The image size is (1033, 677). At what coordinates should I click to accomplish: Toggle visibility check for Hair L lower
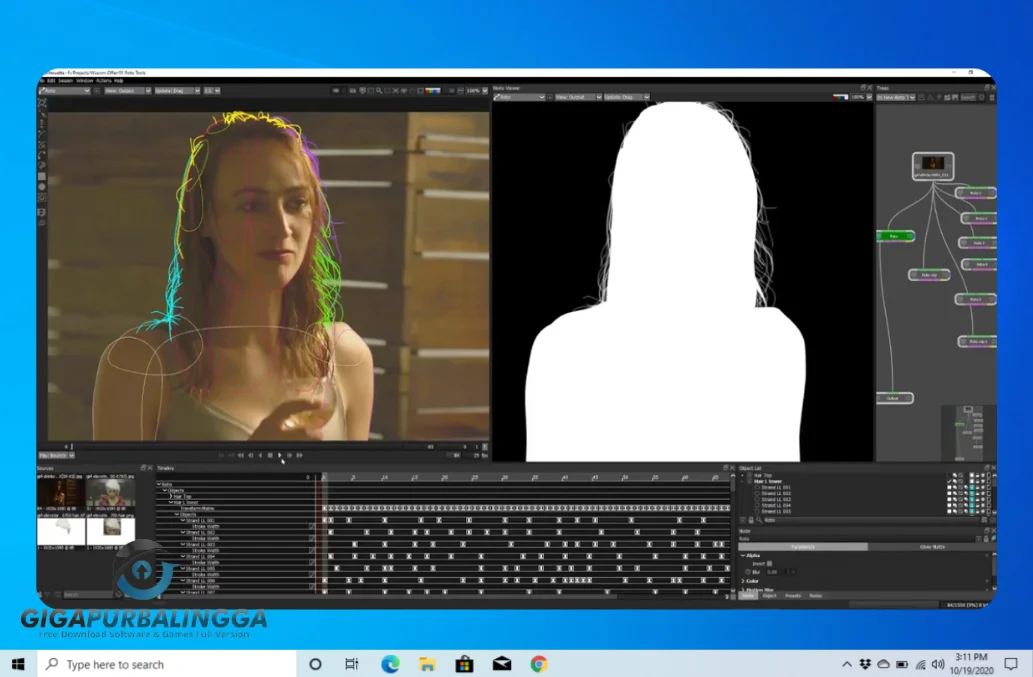949,481
